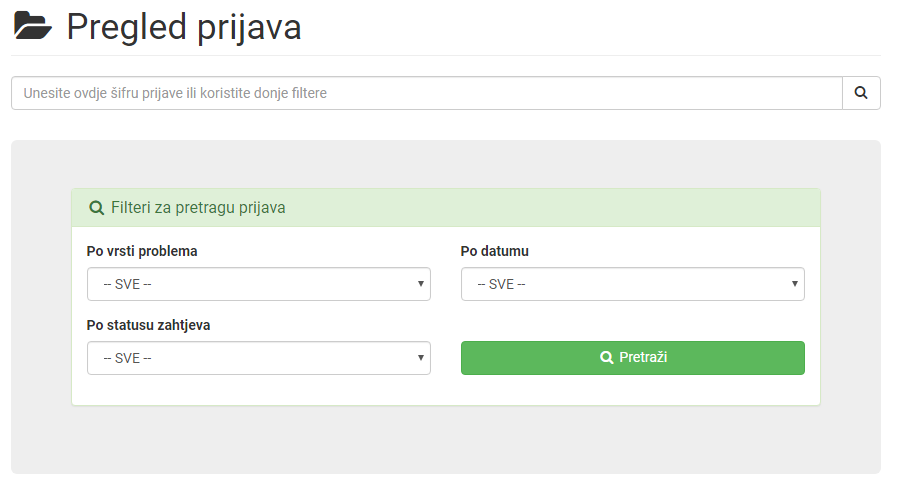897x485 pixels.
Task: Click the Po datumu label
Action: [x=495, y=251]
